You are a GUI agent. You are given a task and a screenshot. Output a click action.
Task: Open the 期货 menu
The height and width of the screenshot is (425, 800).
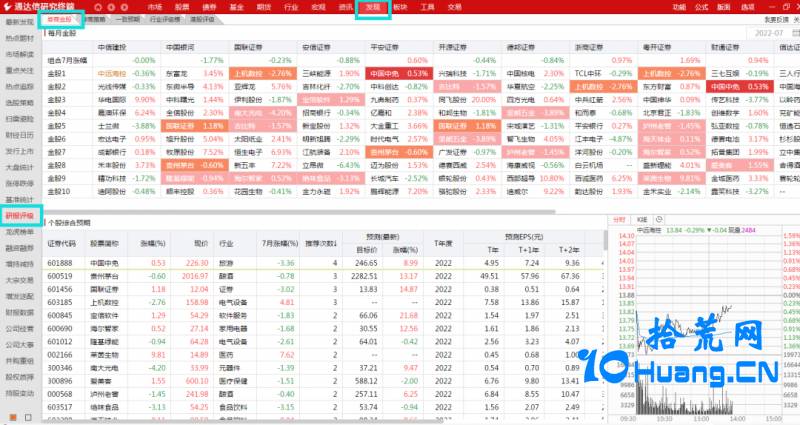coord(264,7)
